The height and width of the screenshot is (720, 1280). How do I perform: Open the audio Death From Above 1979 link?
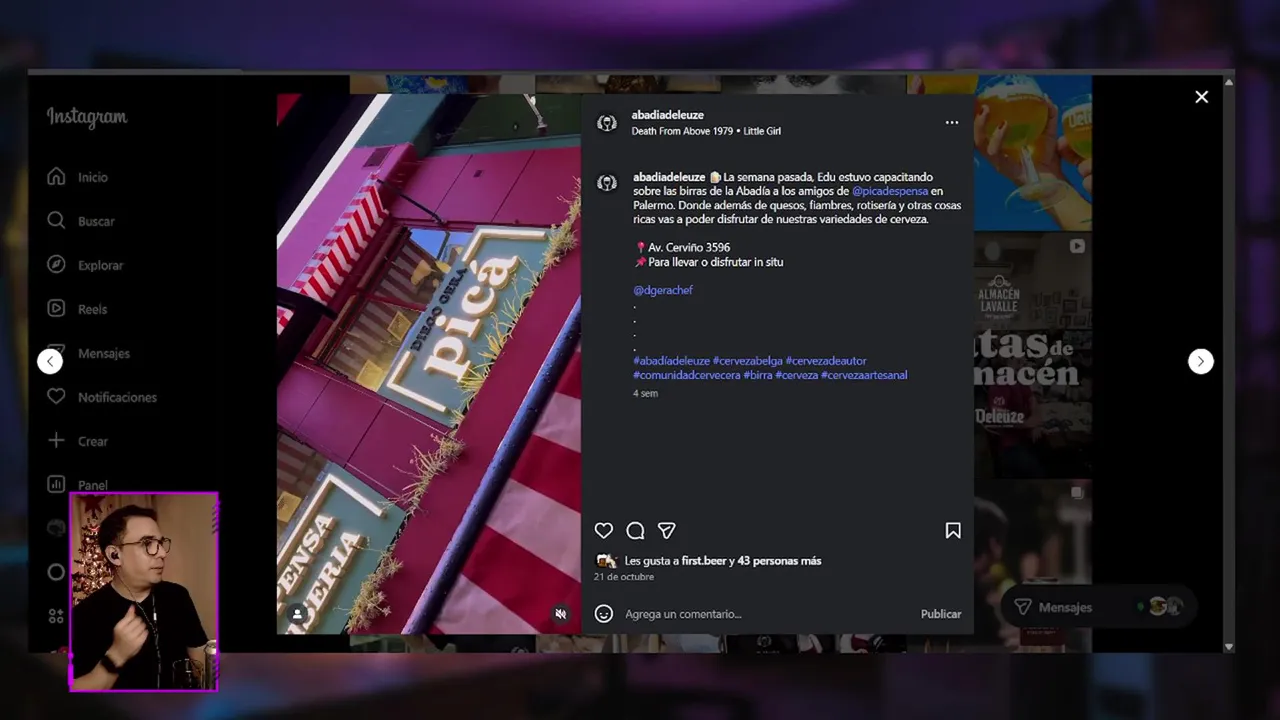coord(706,131)
